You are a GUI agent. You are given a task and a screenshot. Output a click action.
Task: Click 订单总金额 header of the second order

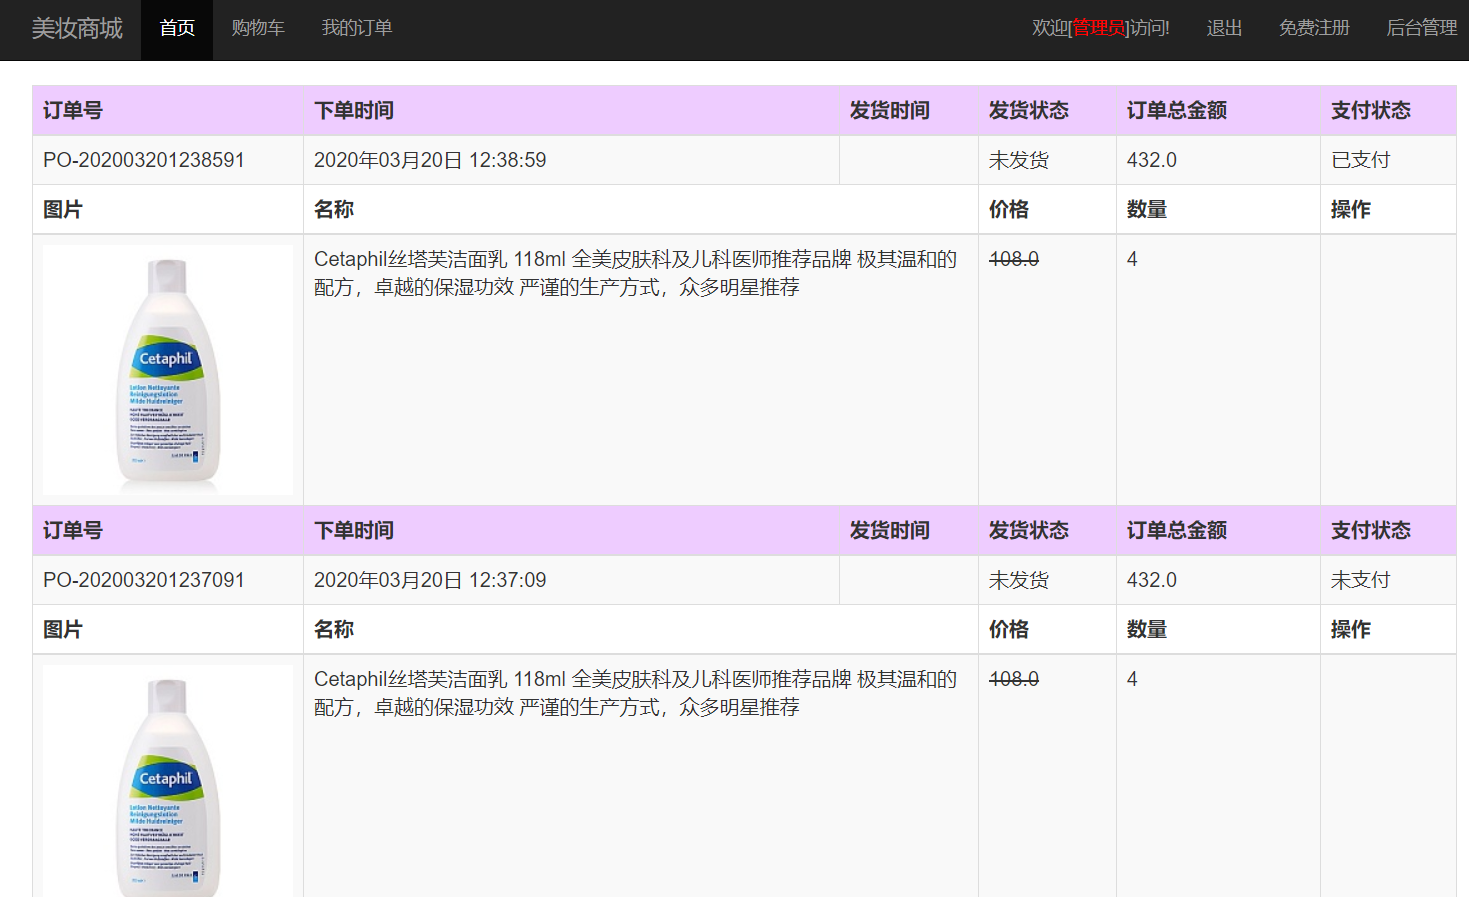click(x=1177, y=530)
